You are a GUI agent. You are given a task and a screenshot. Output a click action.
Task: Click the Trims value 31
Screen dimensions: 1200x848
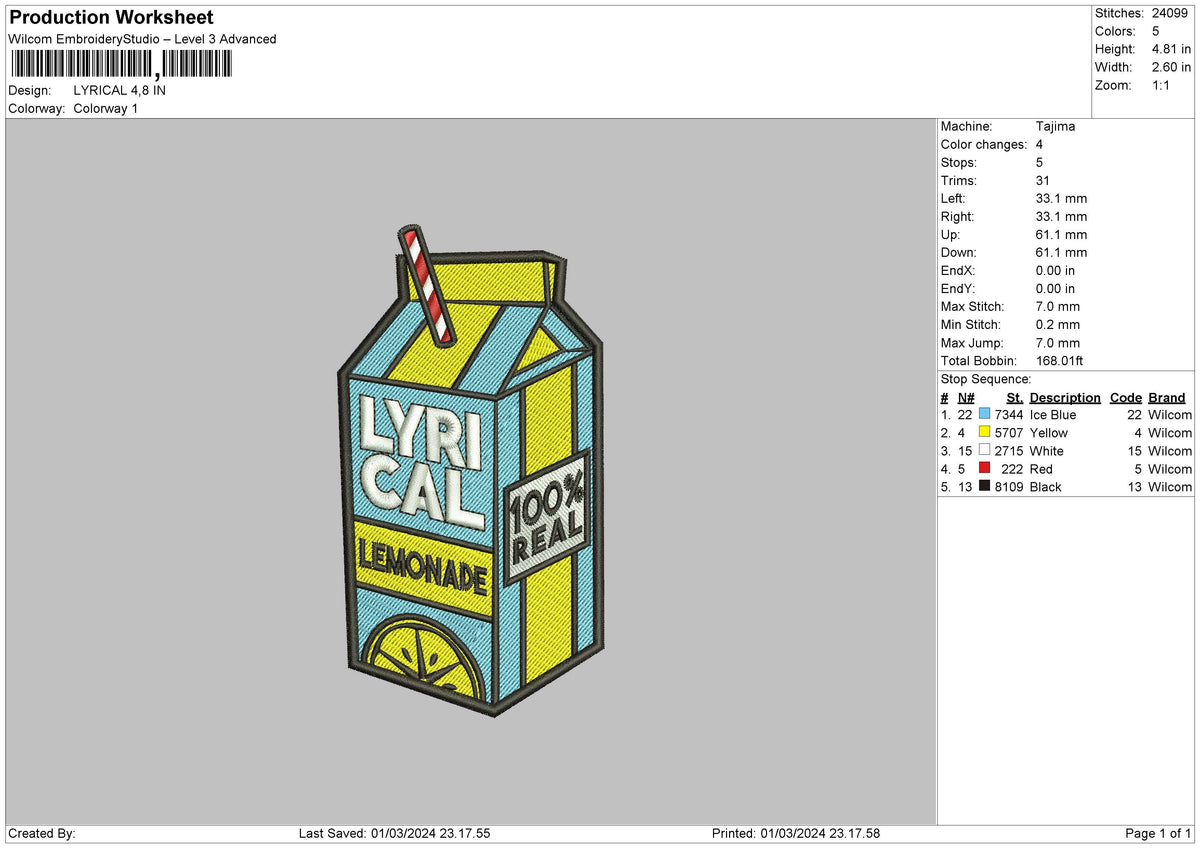pos(1044,180)
